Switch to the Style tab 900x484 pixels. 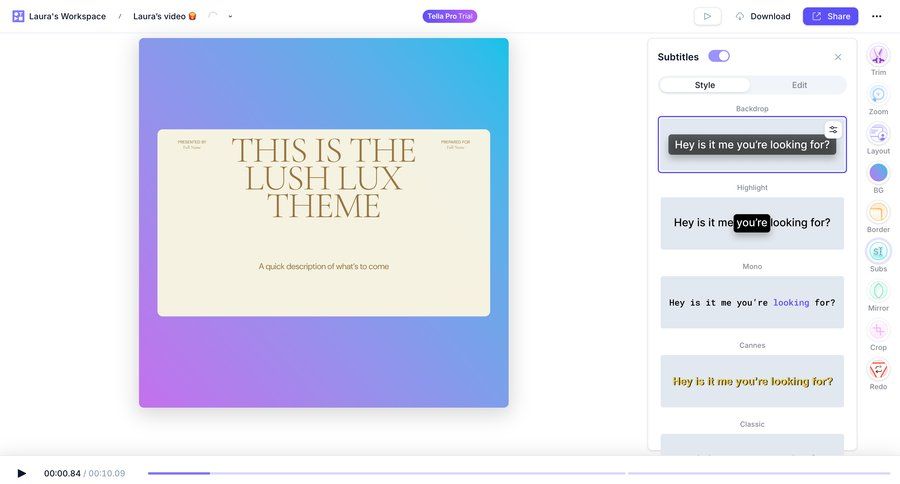(705, 85)
